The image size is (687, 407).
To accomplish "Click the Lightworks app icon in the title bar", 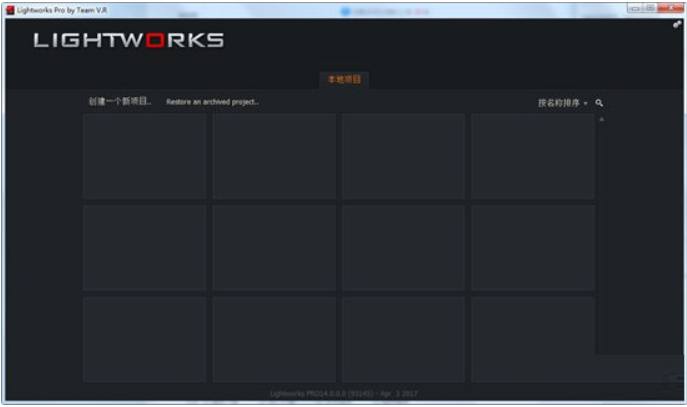I will click(9, 8).
